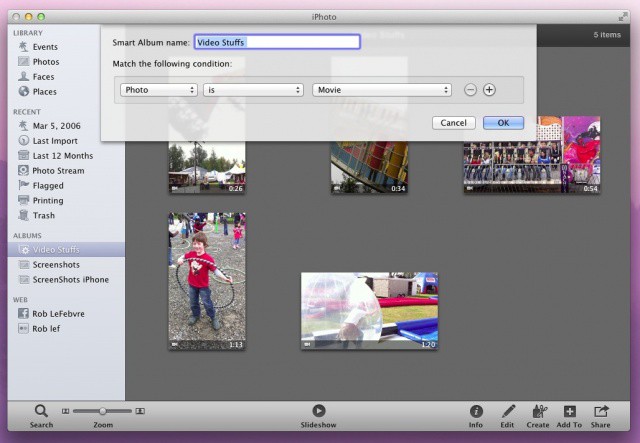Image resolution: width=640 pixels, height=443 pixels.
Task: Click the Smart Album name field
Action: pos(276,42)
